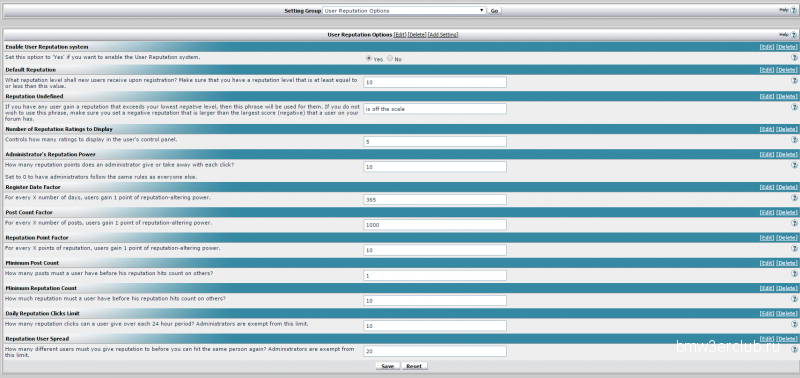Edit the Default Reputation setting
Image resolution: width=800 pixels, height=378 pixels.
[767, 70]
